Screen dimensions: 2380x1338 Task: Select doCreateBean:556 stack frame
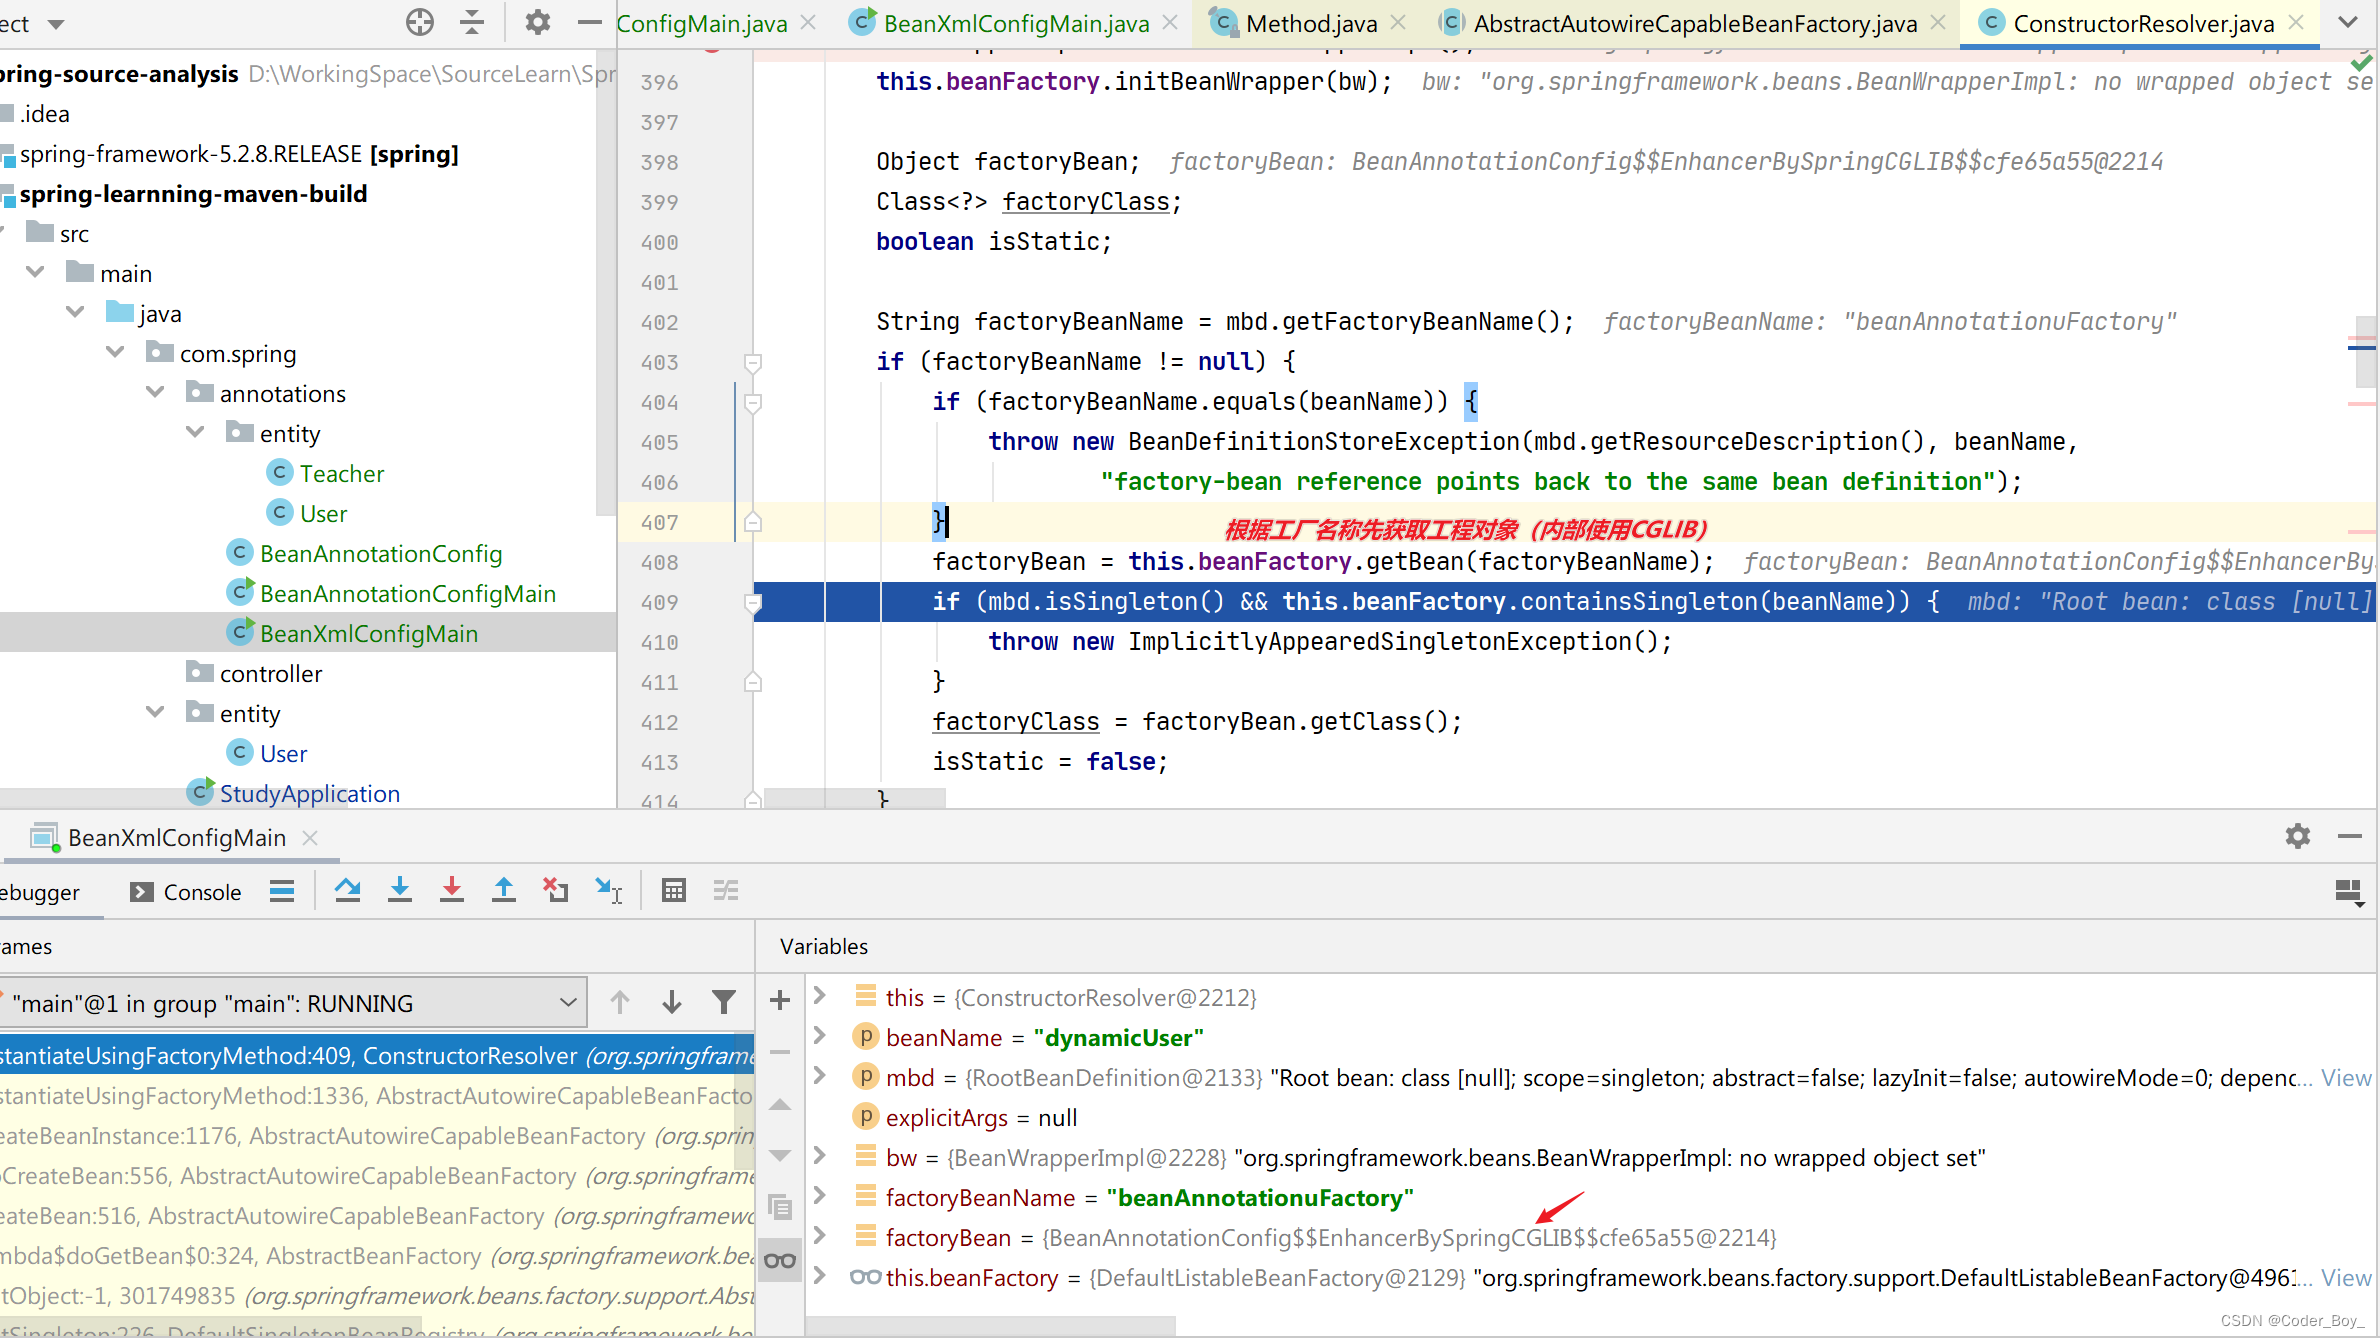(x=376, y=1176)
